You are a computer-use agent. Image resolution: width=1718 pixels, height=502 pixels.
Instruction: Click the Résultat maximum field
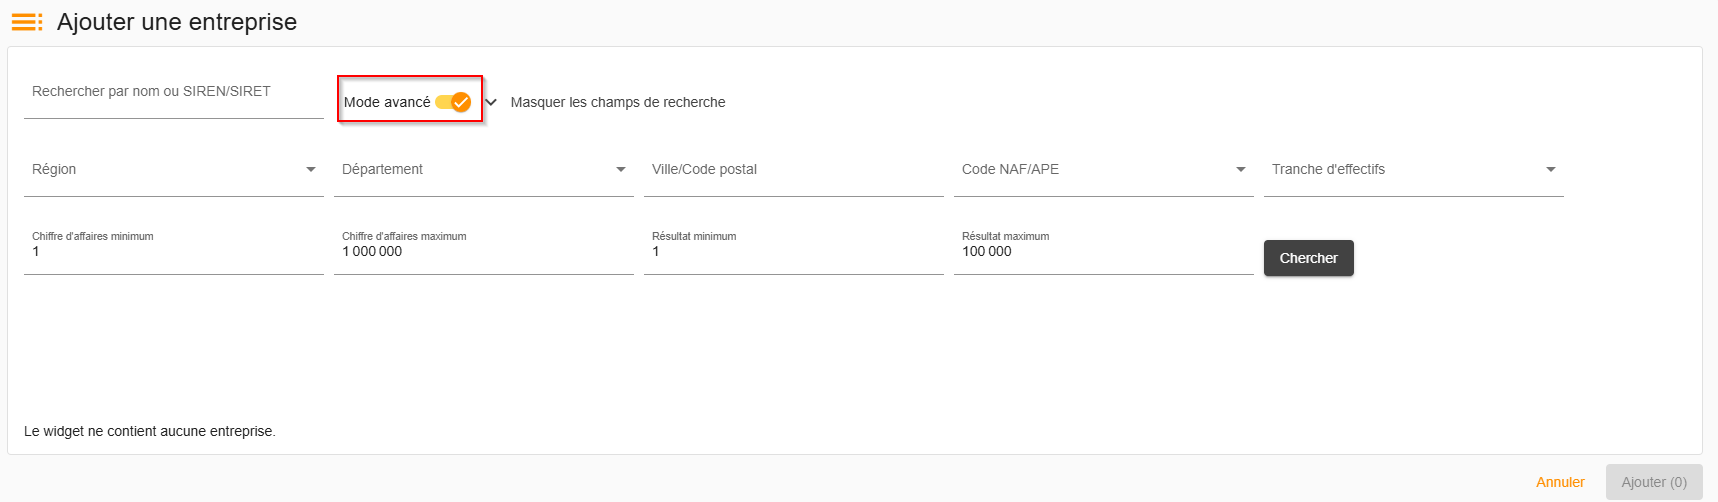pyautogui.click(x=1104, y=251)
